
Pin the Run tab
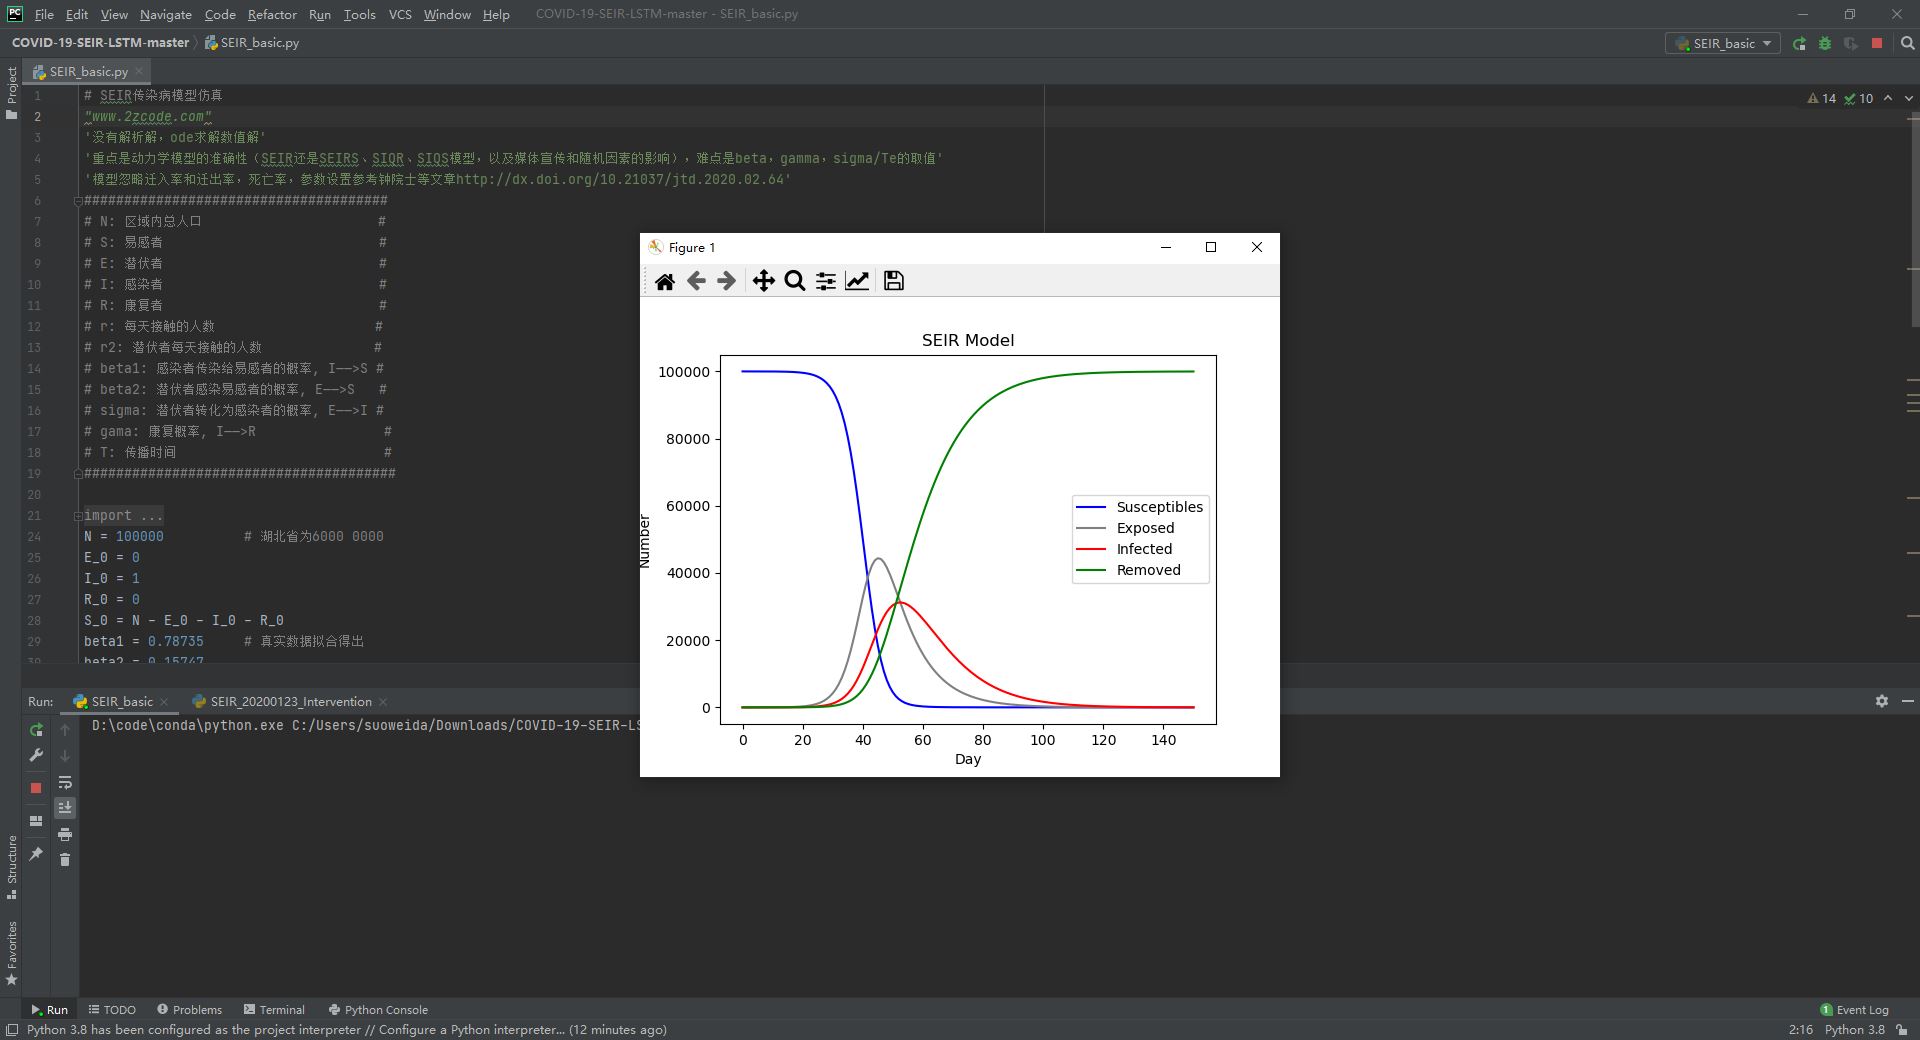(x=36, y=854)
